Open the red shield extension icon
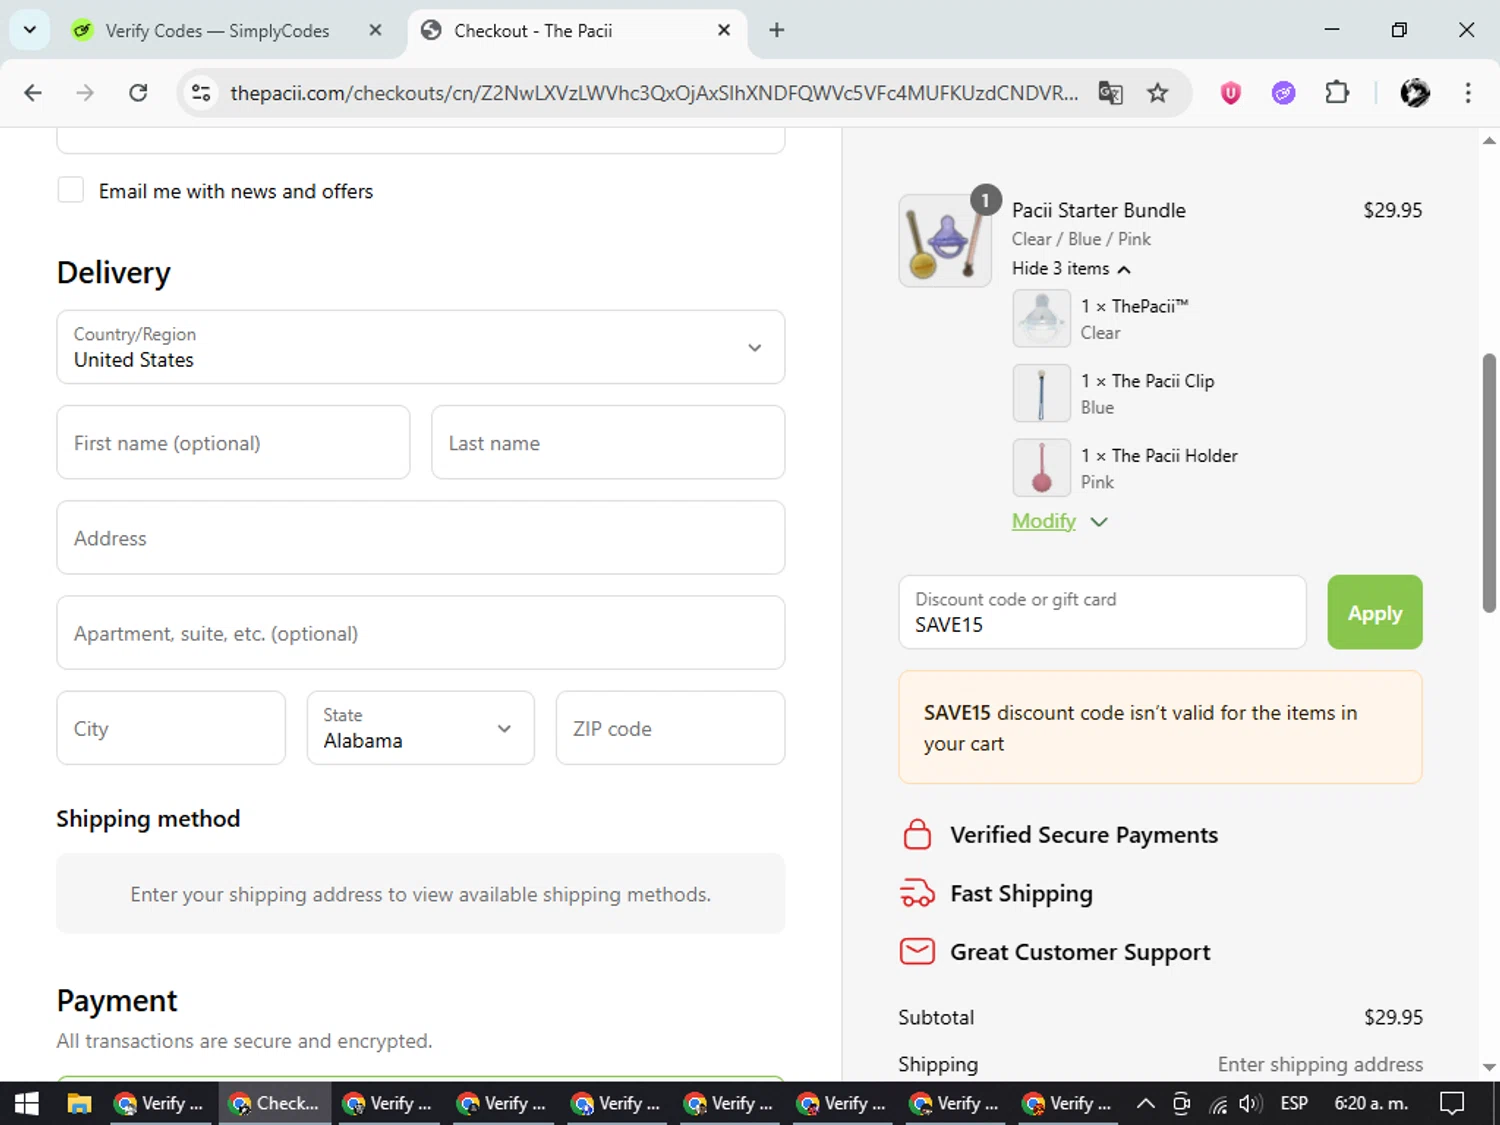Screen dimensions: 1500x1125 tap(1231, 93)
